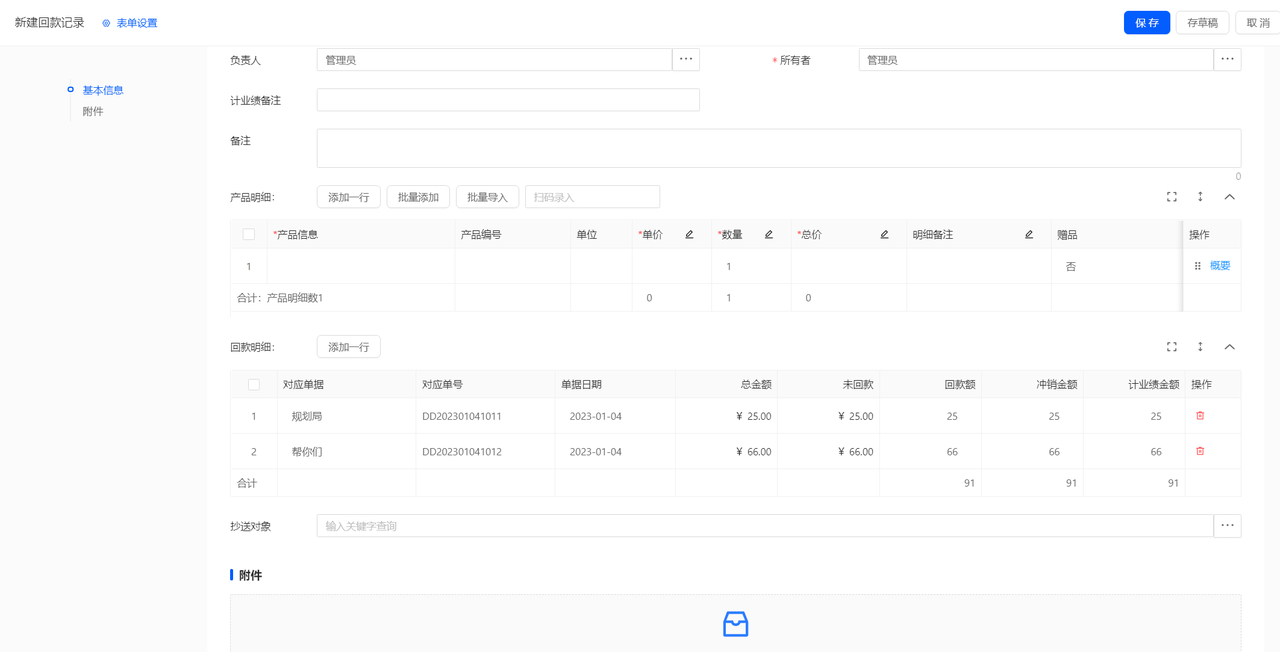Click product row 1 产品信息 cell
The image size is (1280, 652).
[361, 266]
